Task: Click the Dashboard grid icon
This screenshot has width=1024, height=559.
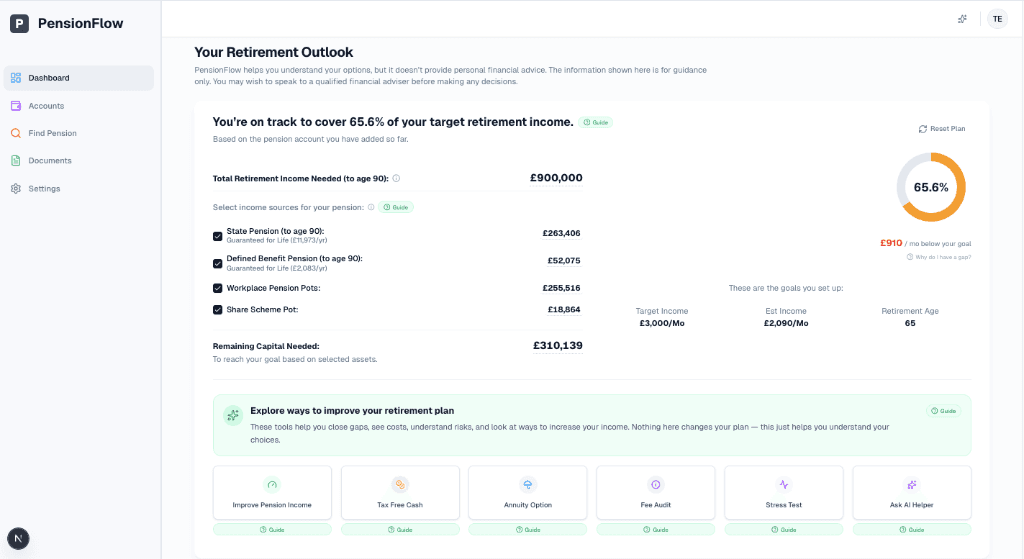Action: click(x=16, y=78)
